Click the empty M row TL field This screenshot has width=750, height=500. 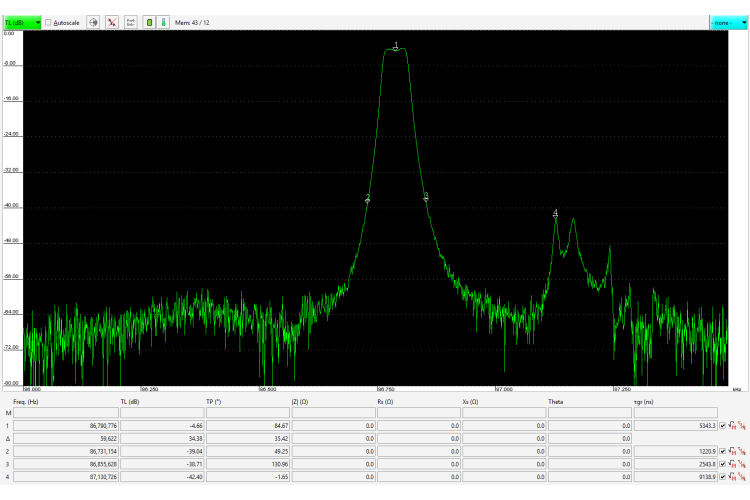[162, 413]
